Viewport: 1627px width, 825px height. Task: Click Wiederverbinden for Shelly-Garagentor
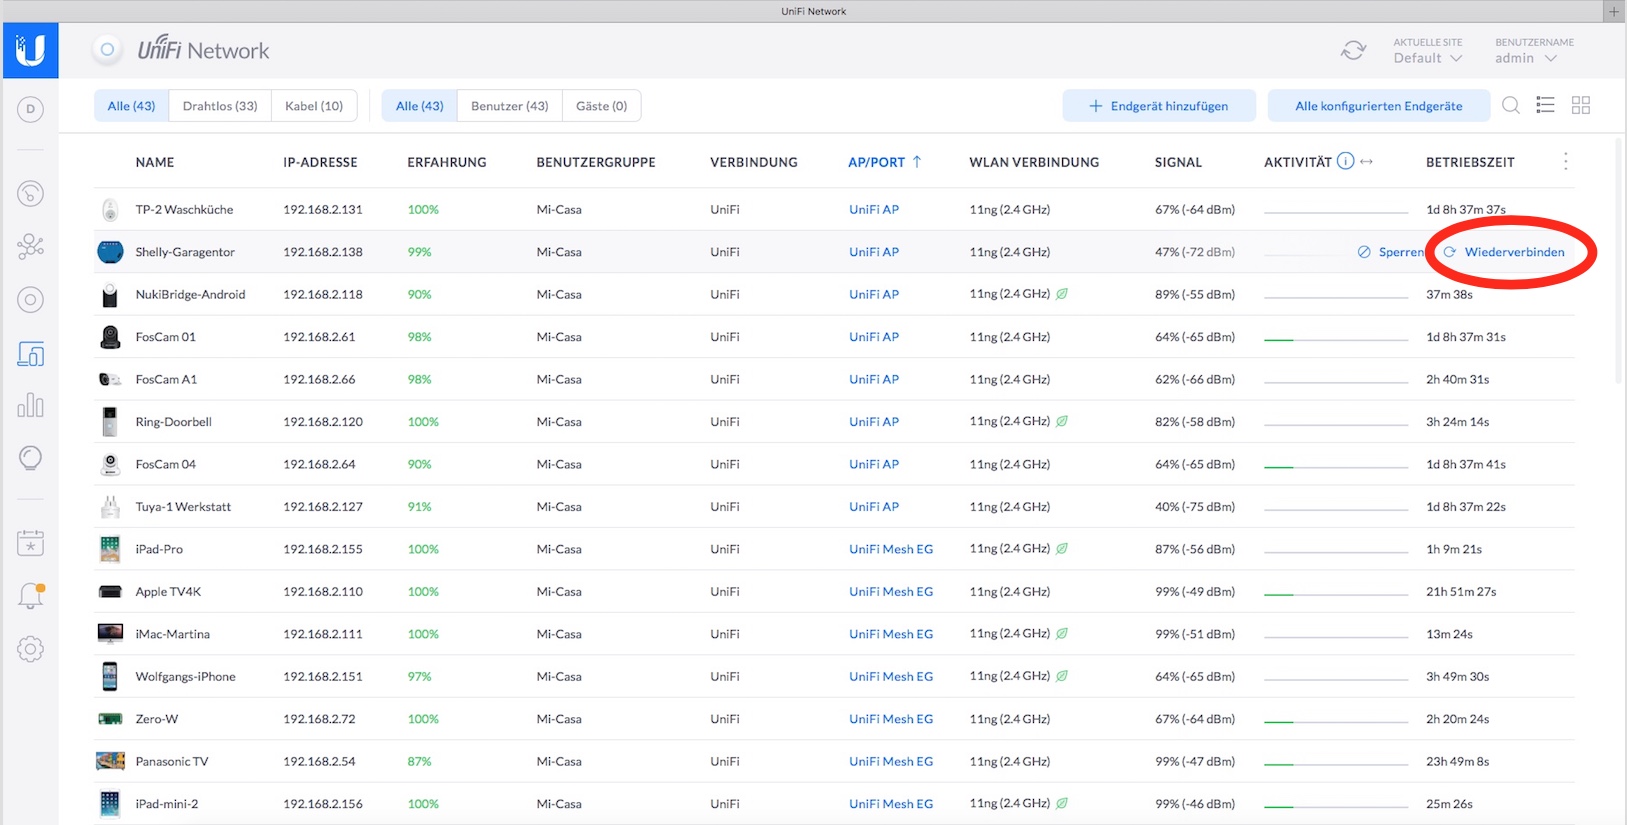tap(1505, 252)
